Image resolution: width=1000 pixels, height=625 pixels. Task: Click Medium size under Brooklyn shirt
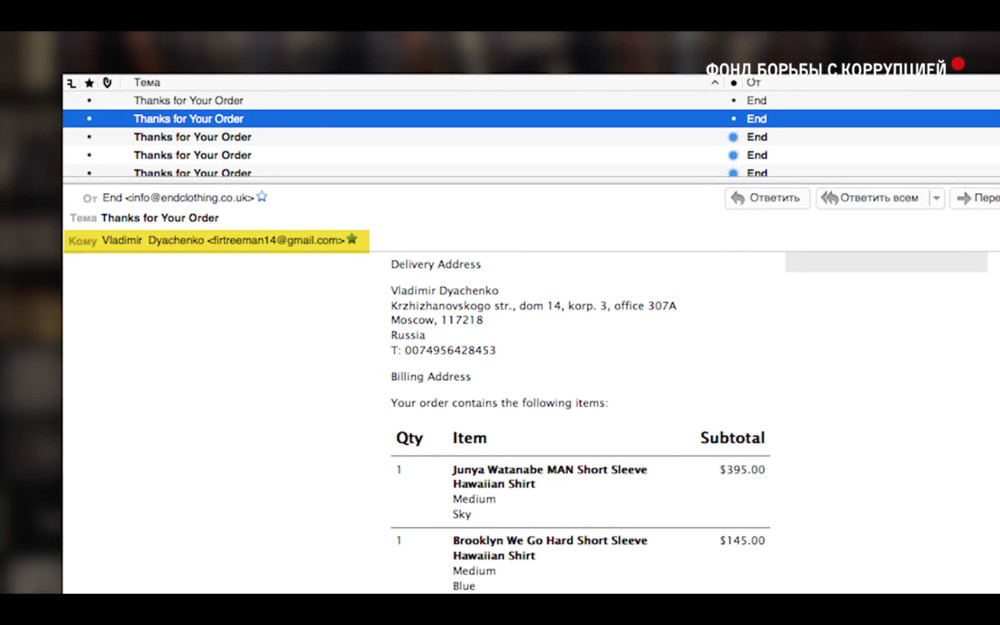click(x=474, y=571)
